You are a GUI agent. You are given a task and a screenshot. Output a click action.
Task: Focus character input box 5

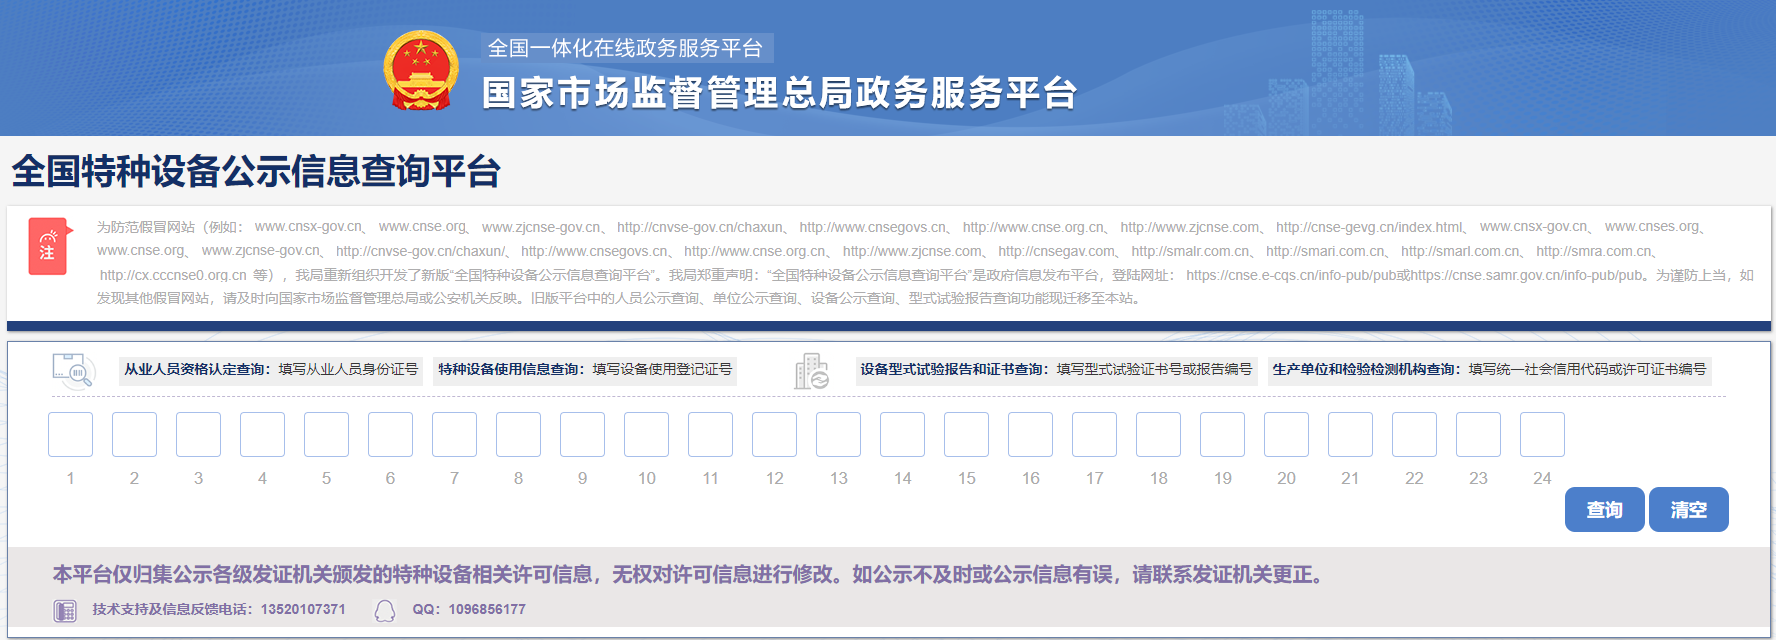326,435
